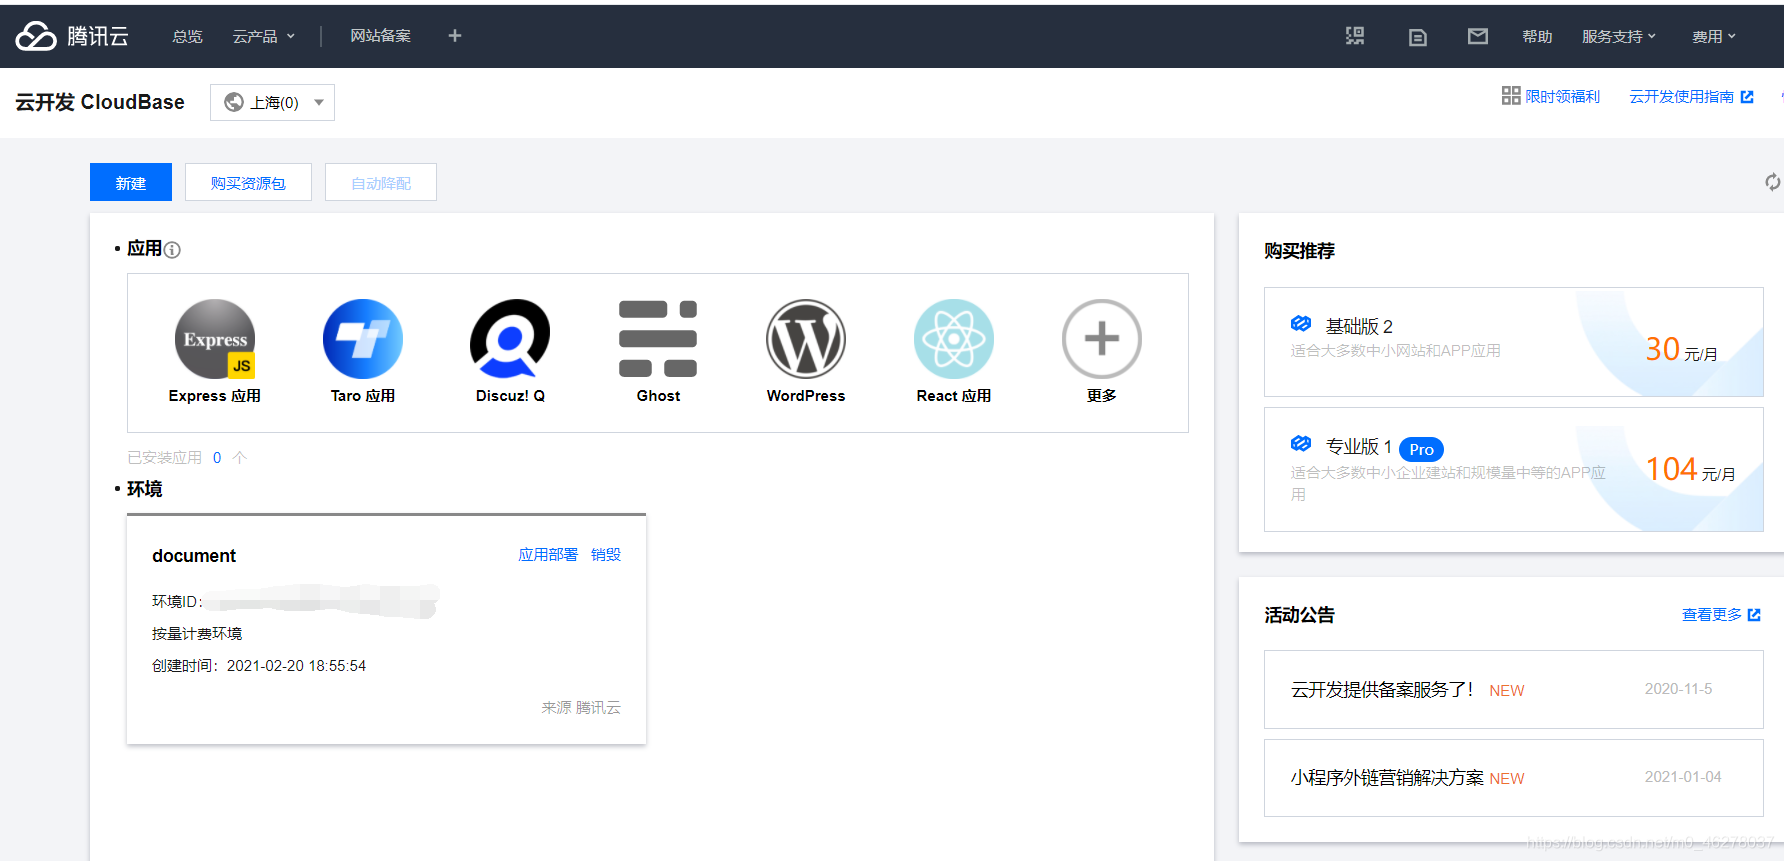Viewport: 1784px width, 861px height.
Task: Select the Express app template
Action: [x=215, y=351]
